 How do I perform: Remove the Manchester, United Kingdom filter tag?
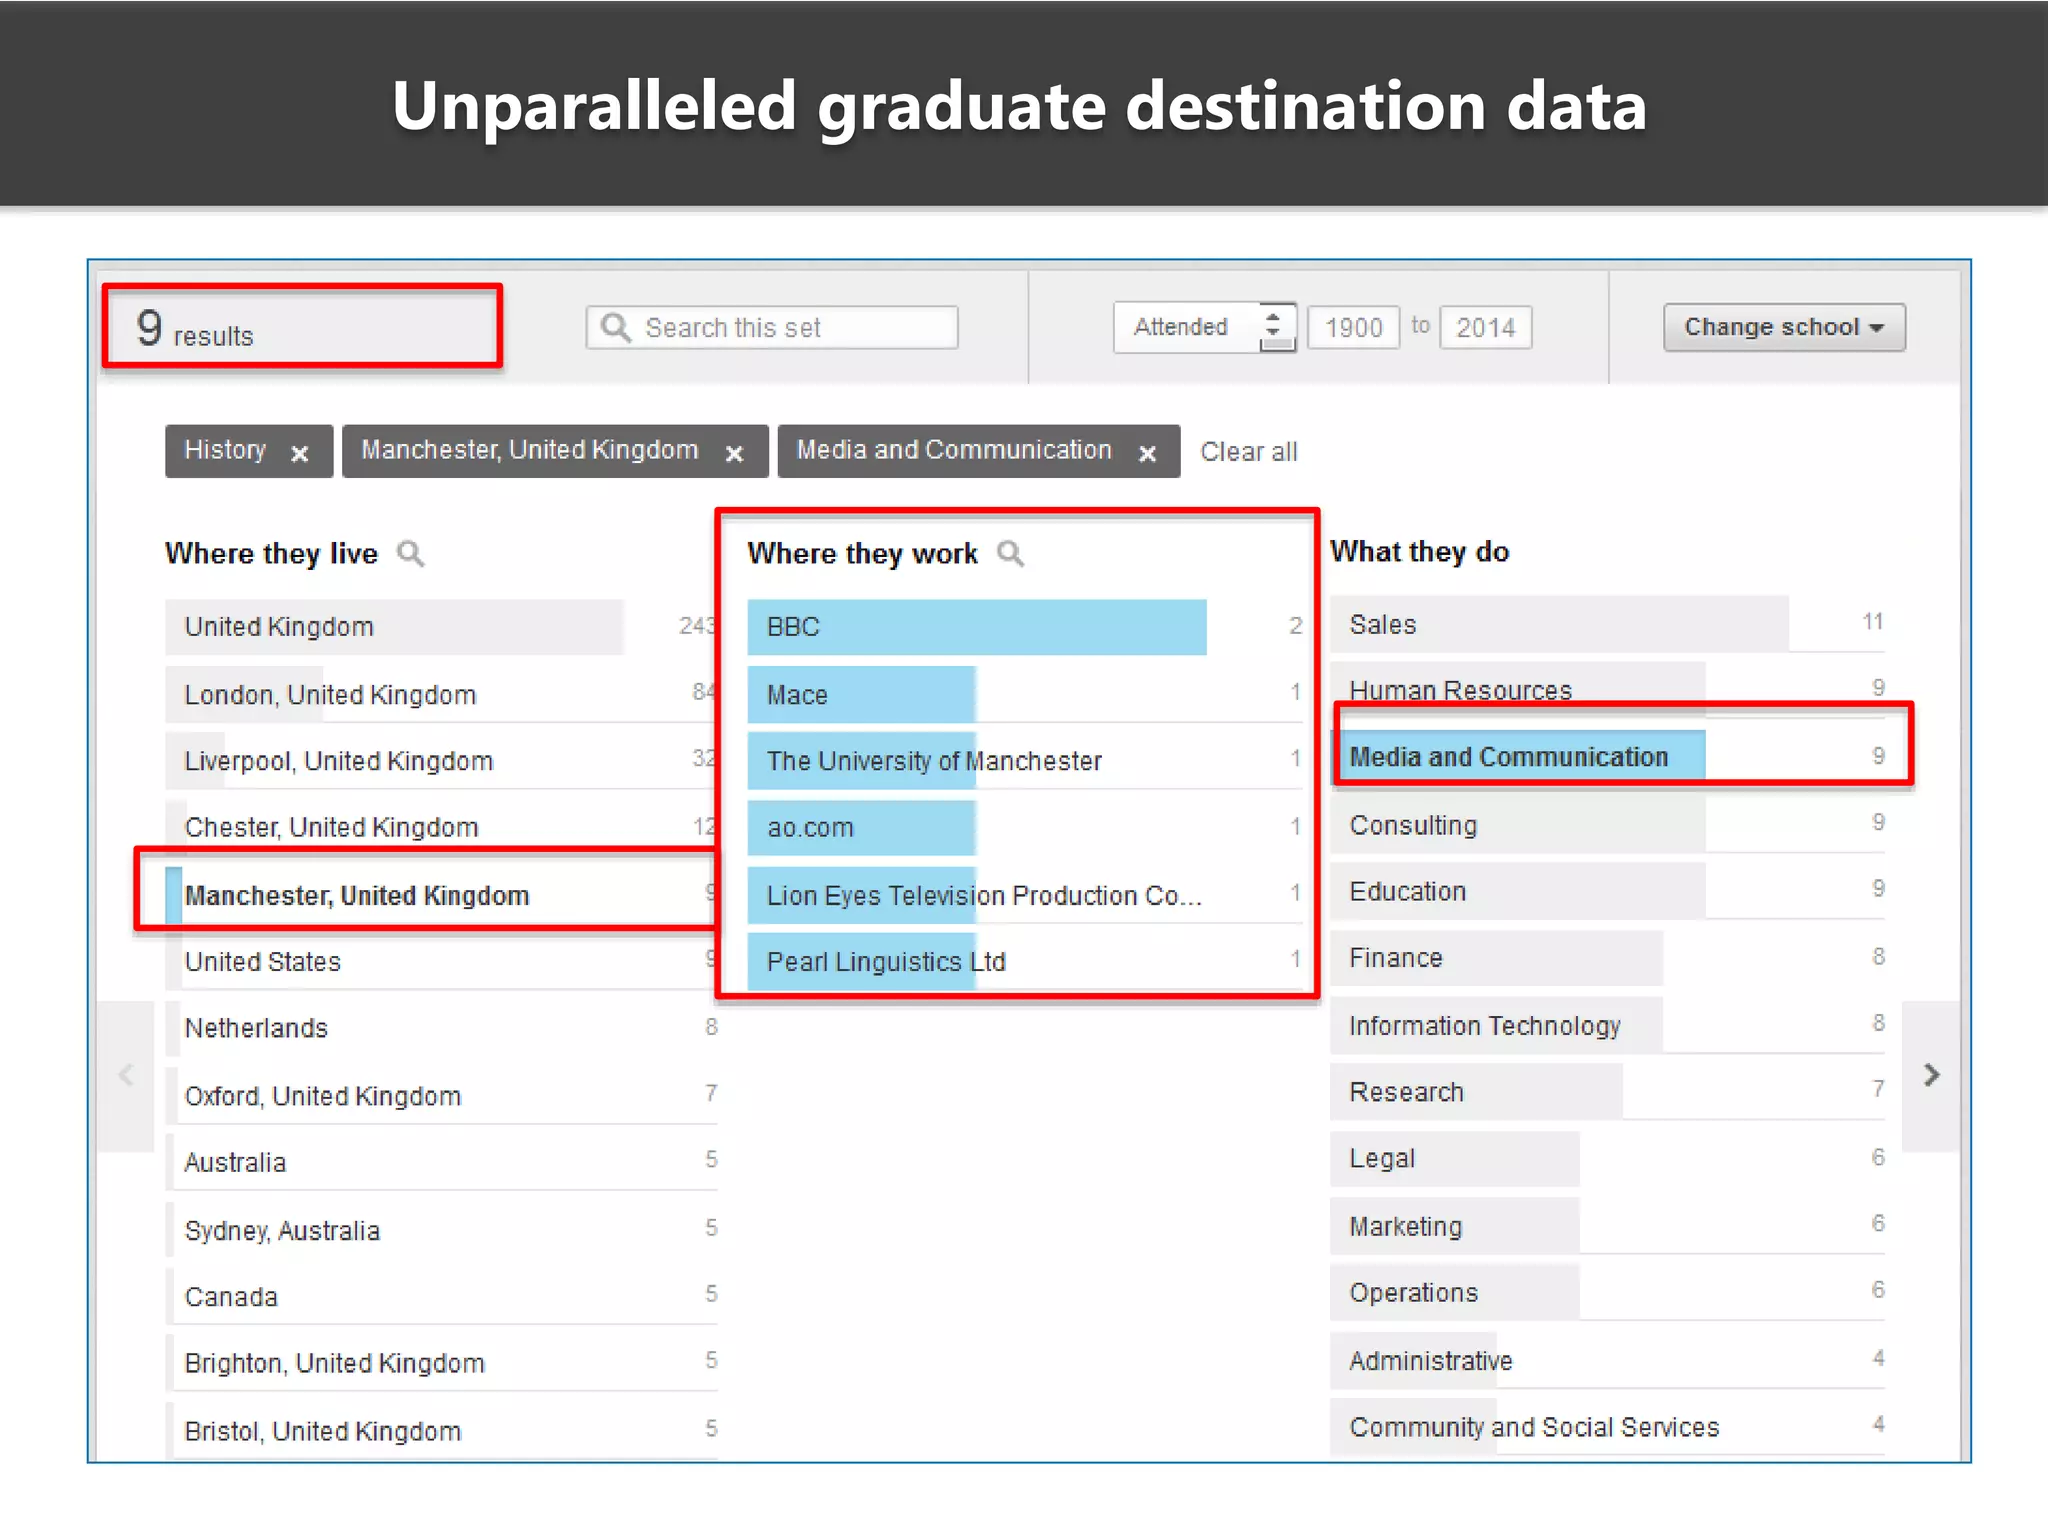[734, 453]
